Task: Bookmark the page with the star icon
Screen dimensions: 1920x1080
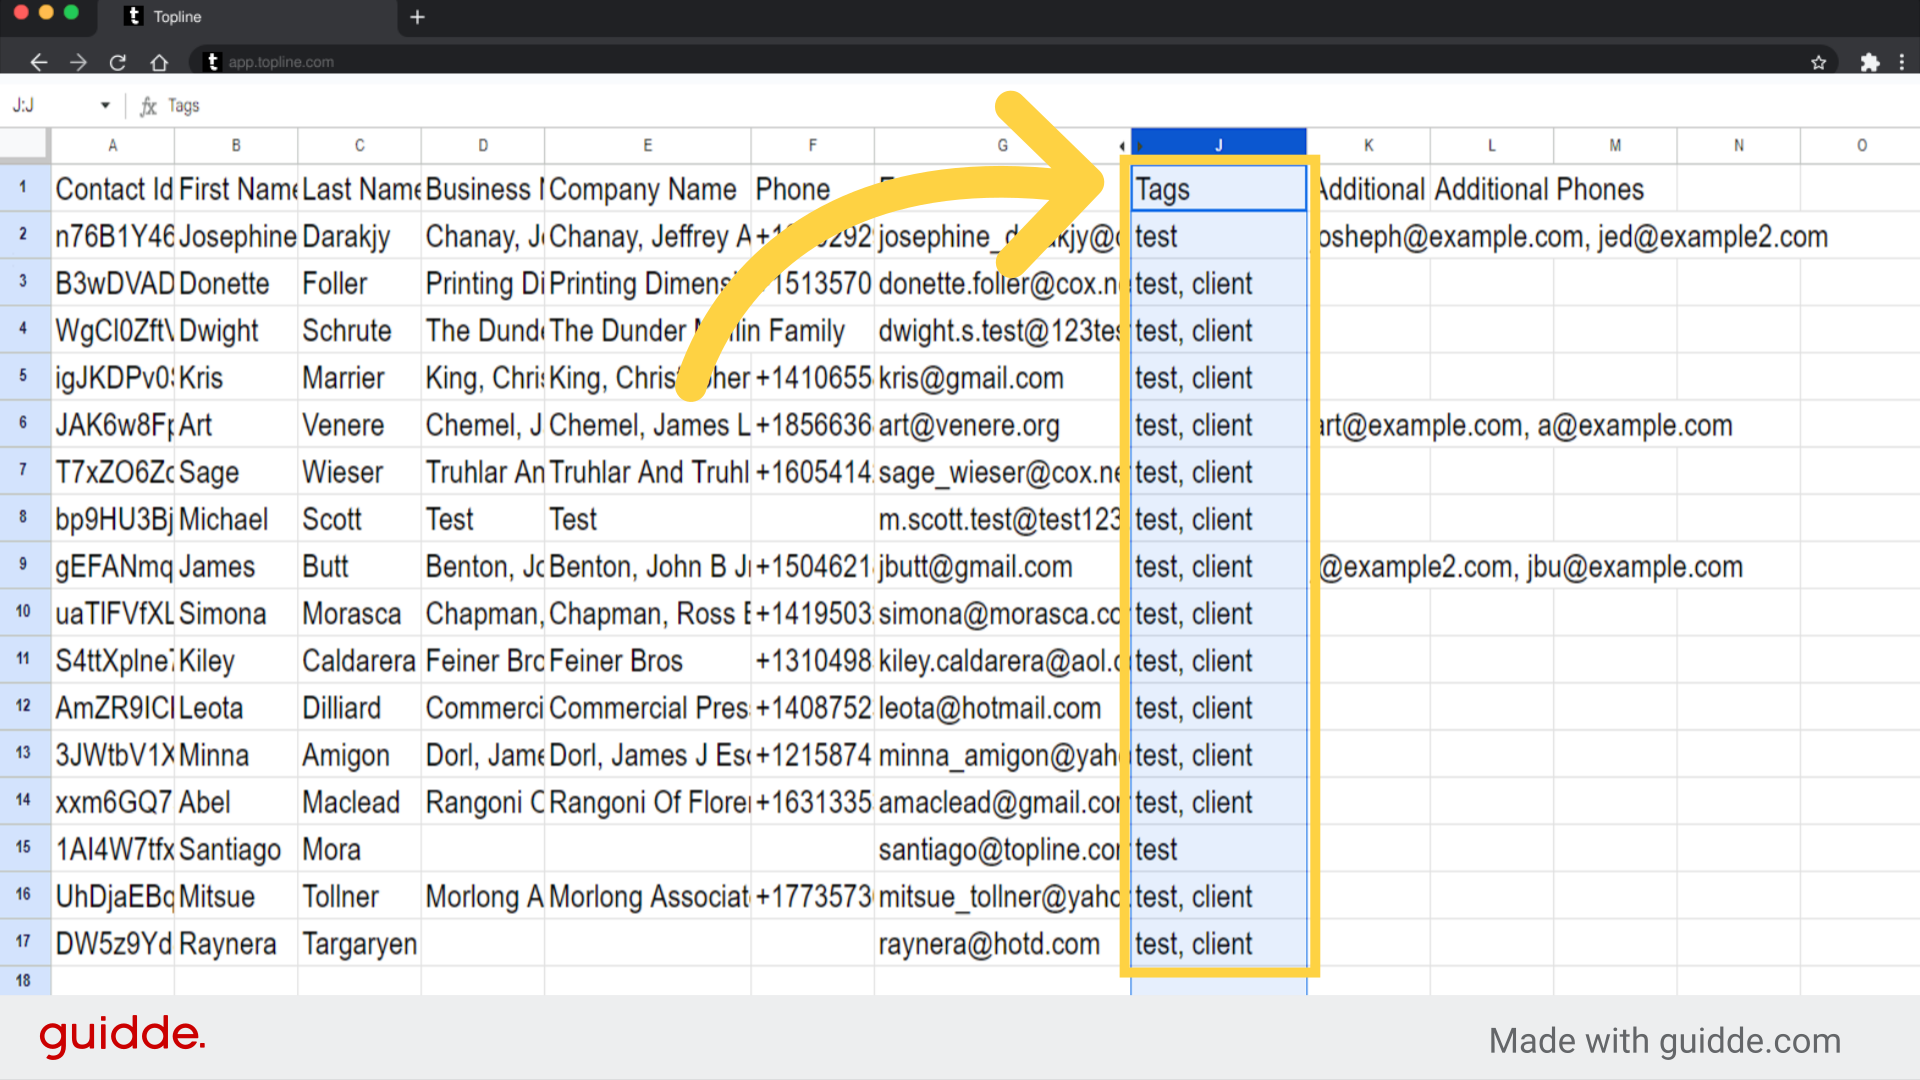Action: [1818, 62]
